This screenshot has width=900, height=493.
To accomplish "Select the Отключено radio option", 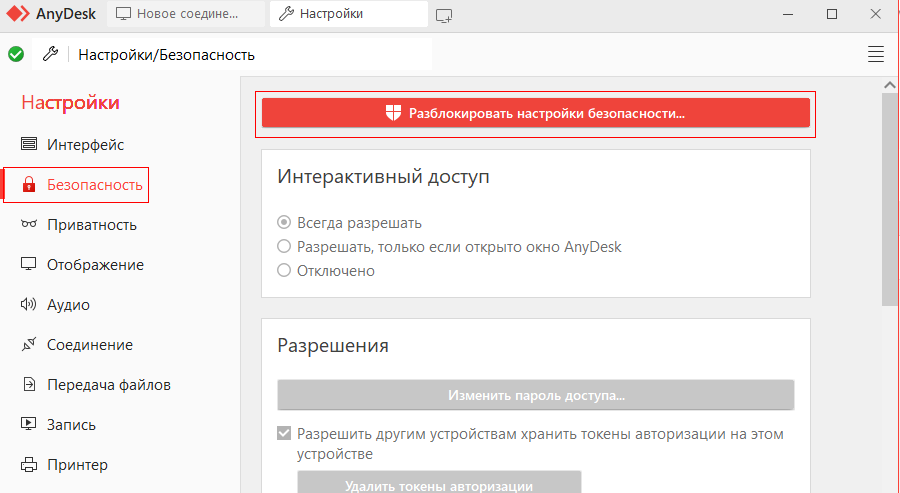I will 284,271.
